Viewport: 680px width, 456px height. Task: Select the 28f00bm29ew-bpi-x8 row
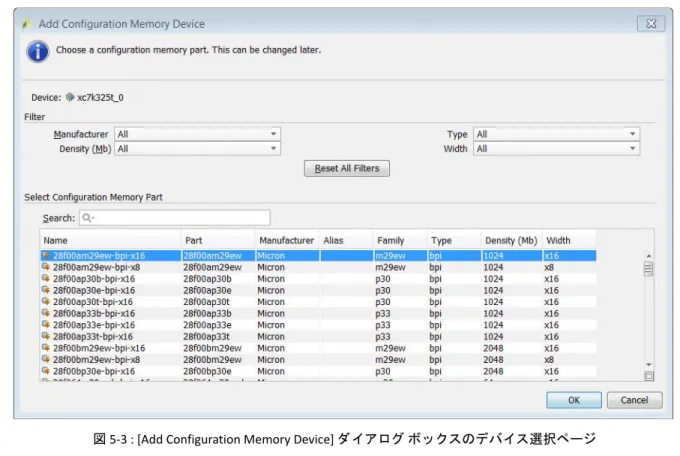pyautogui.click(x=318, y=359)
